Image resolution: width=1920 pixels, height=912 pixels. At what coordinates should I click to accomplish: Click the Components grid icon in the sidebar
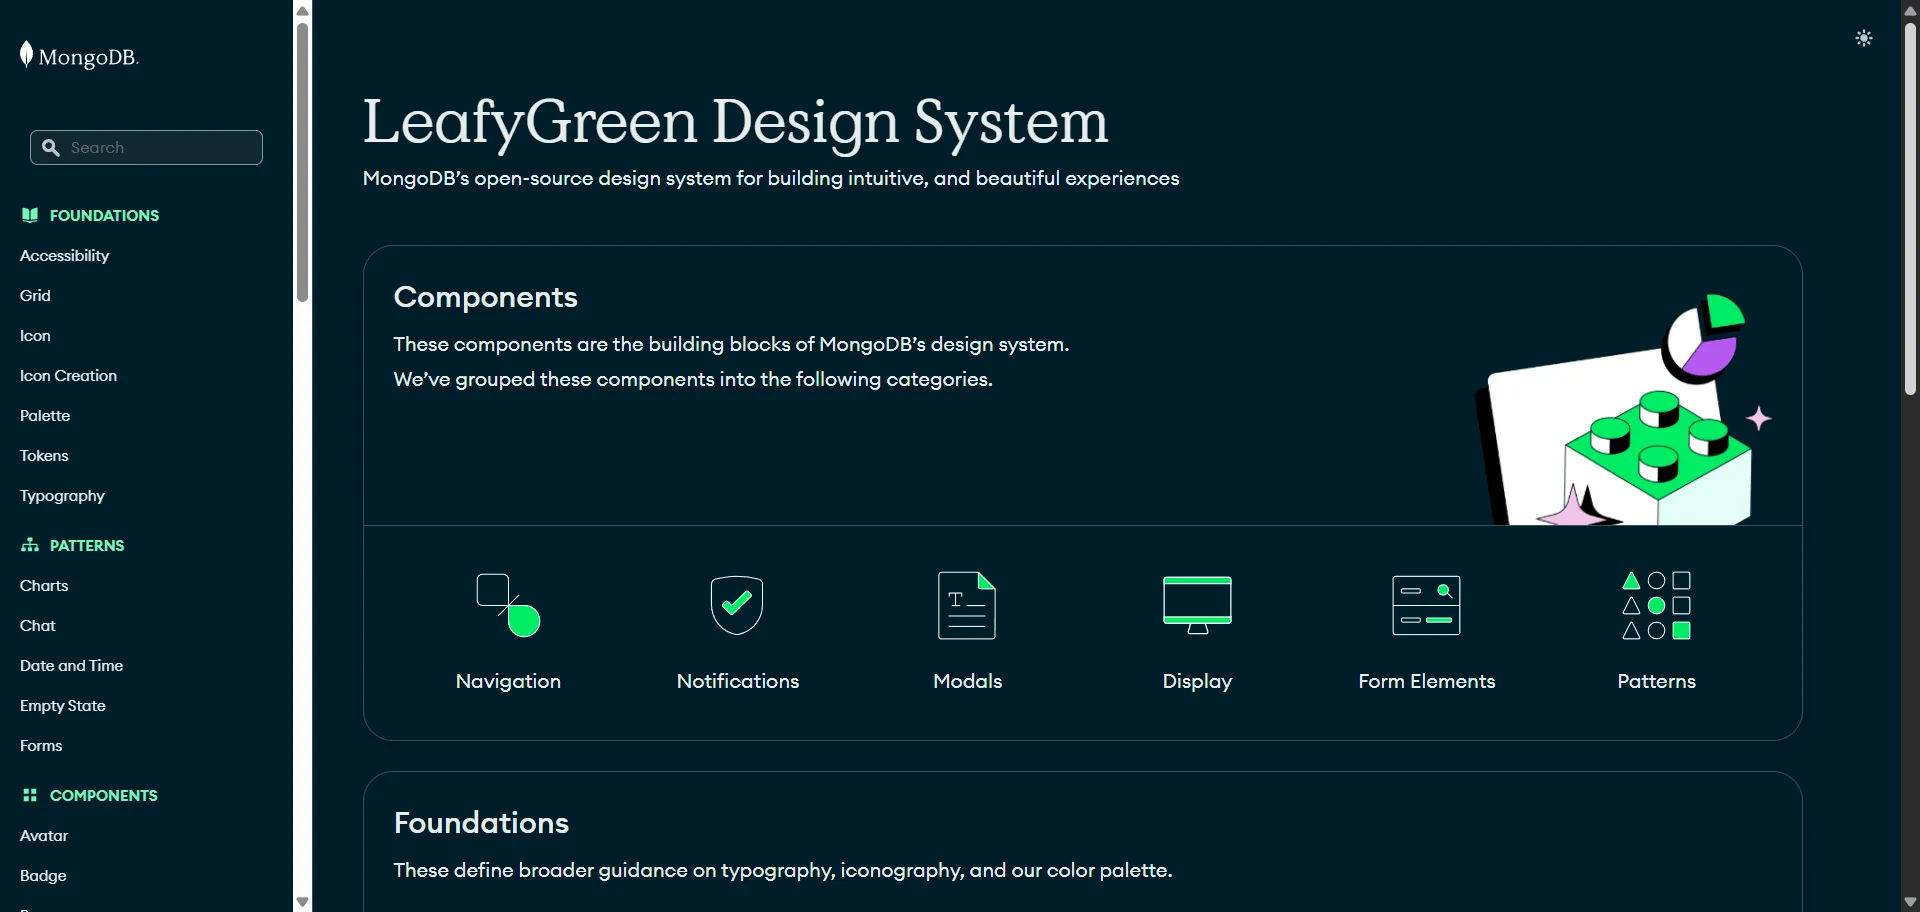[x=30, y=795]
